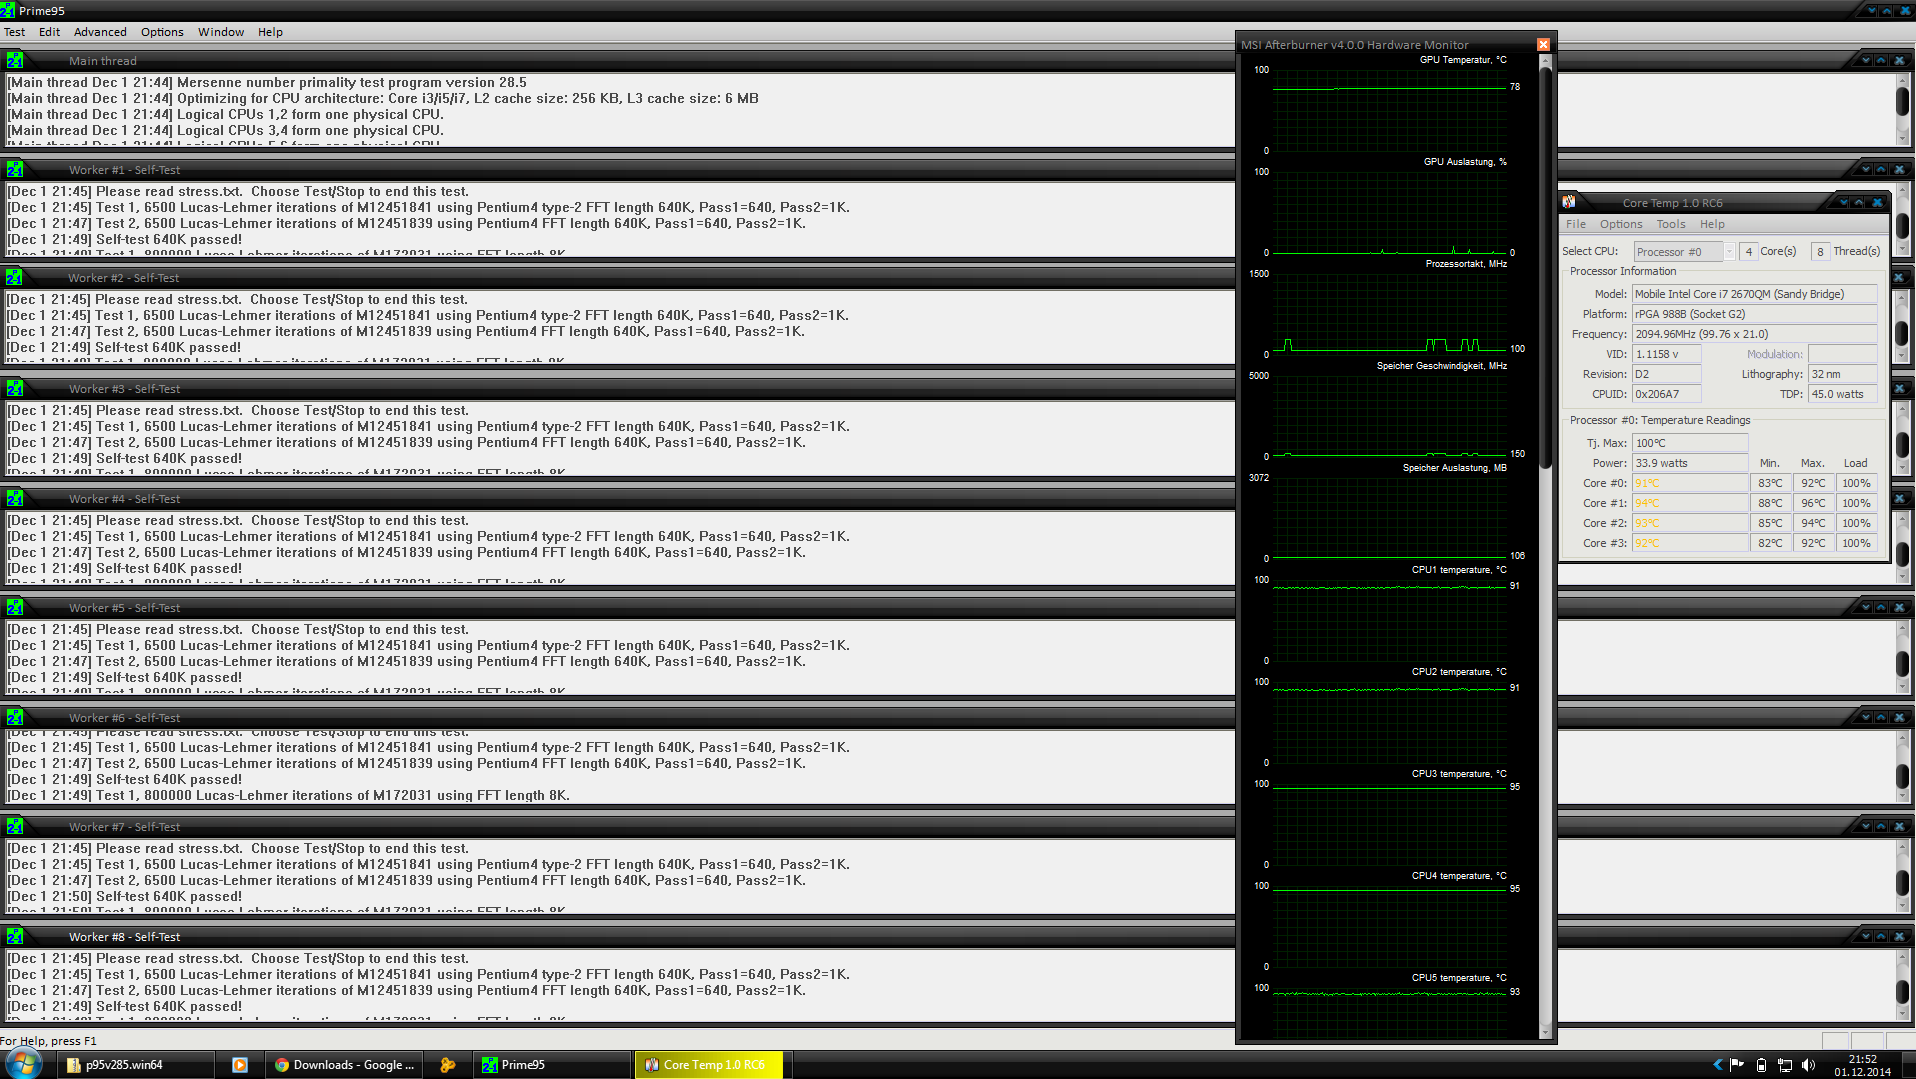
Task: Click the Worker #1 window icon
Action: pos(15,169)
